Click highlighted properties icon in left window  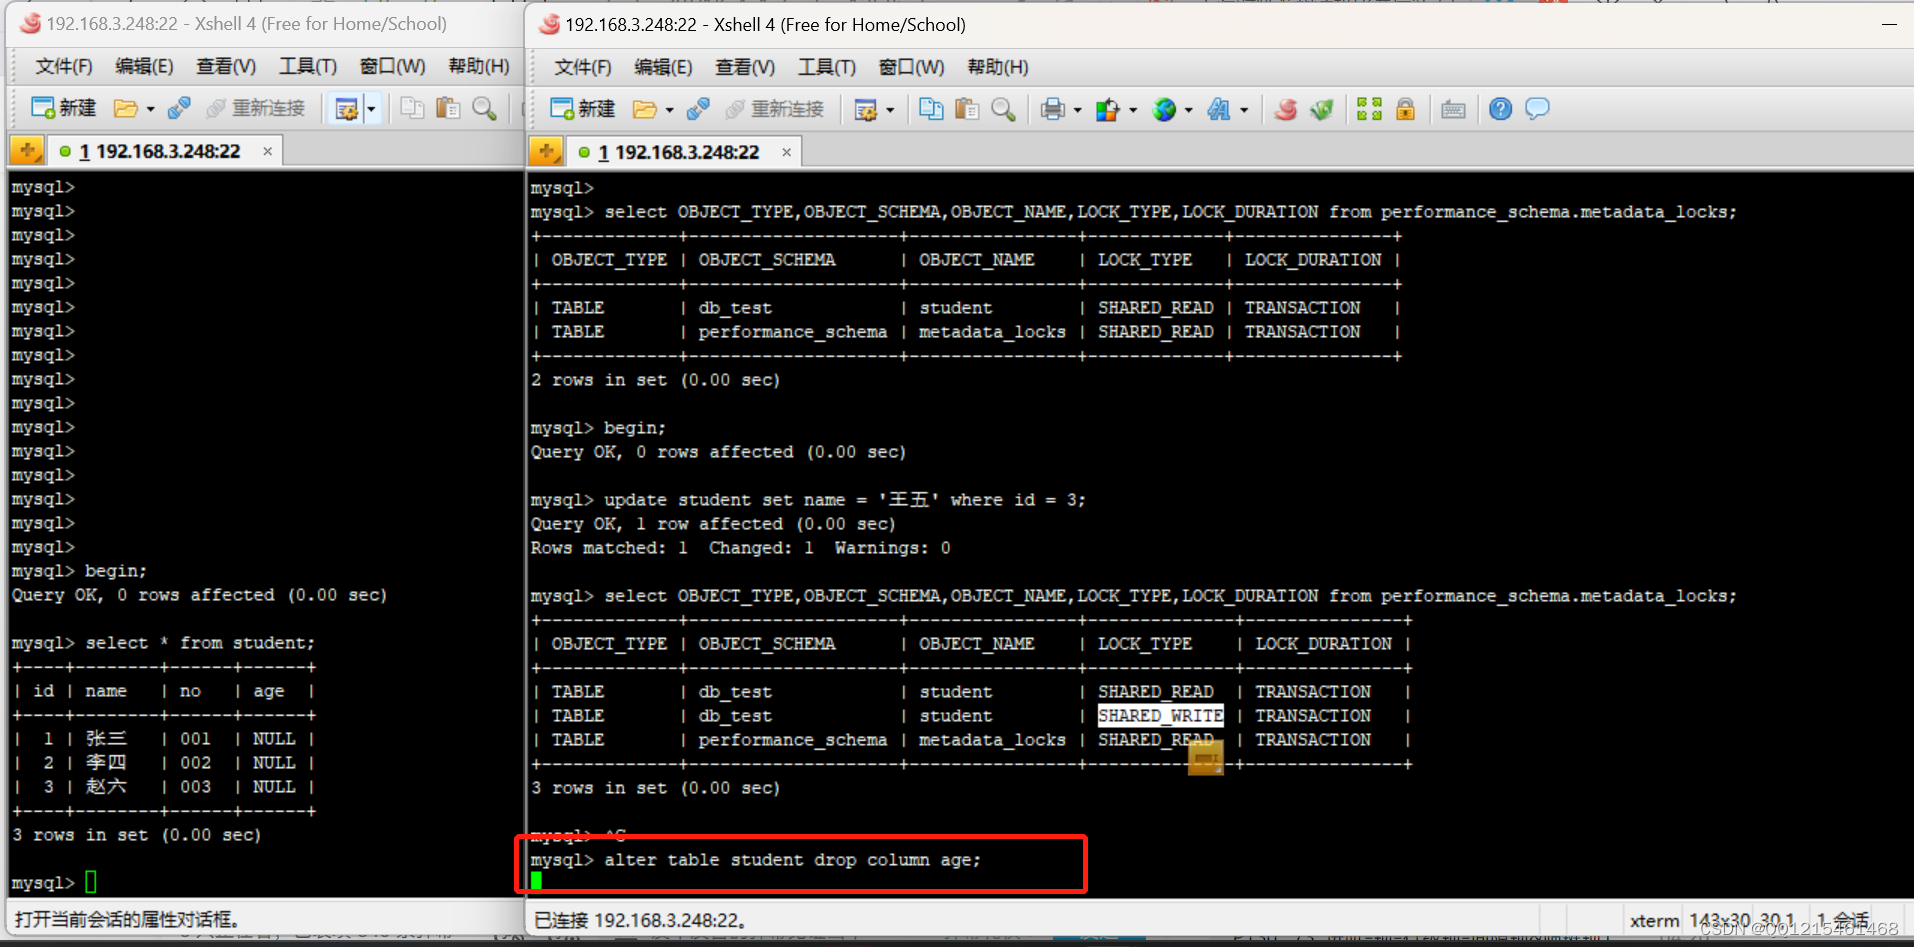[346, 108]
